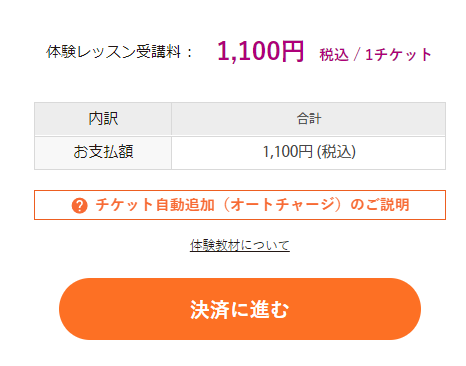This screenshot has height=366, width=466.
Task: Select the 内訳 table header cell
Action: (103, 119)
